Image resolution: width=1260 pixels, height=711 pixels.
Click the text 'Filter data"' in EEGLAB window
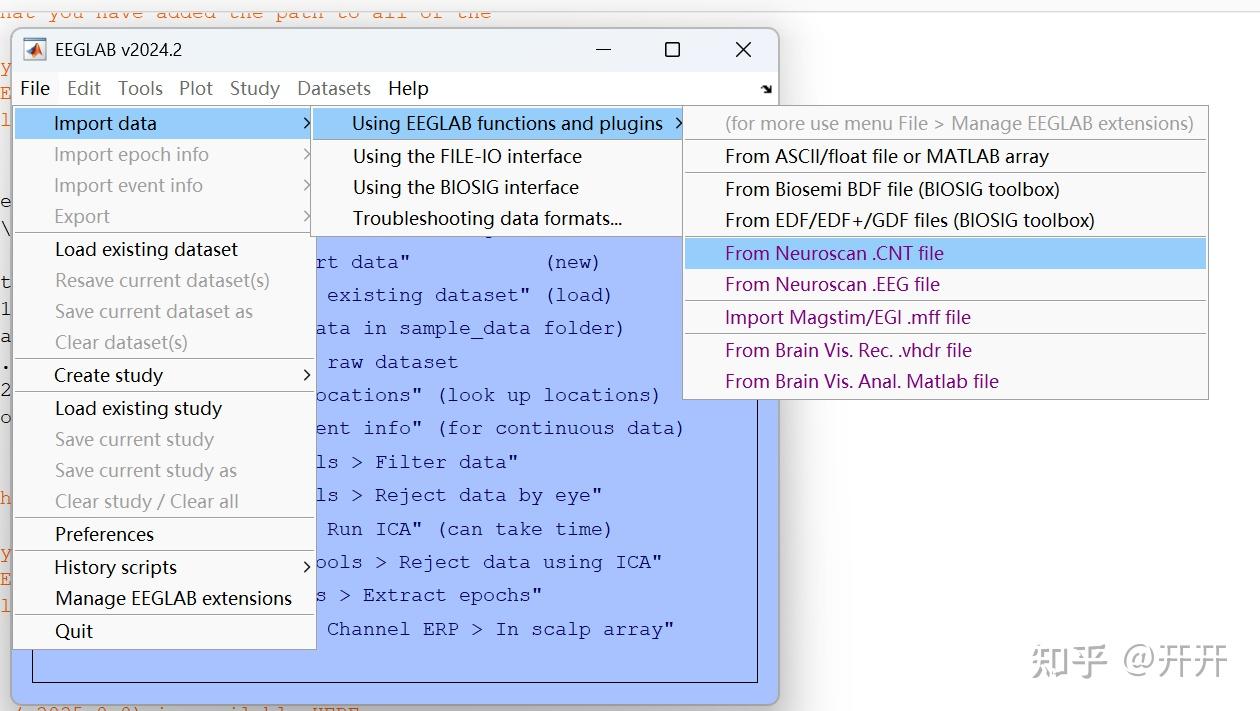[x=447, y=462]
